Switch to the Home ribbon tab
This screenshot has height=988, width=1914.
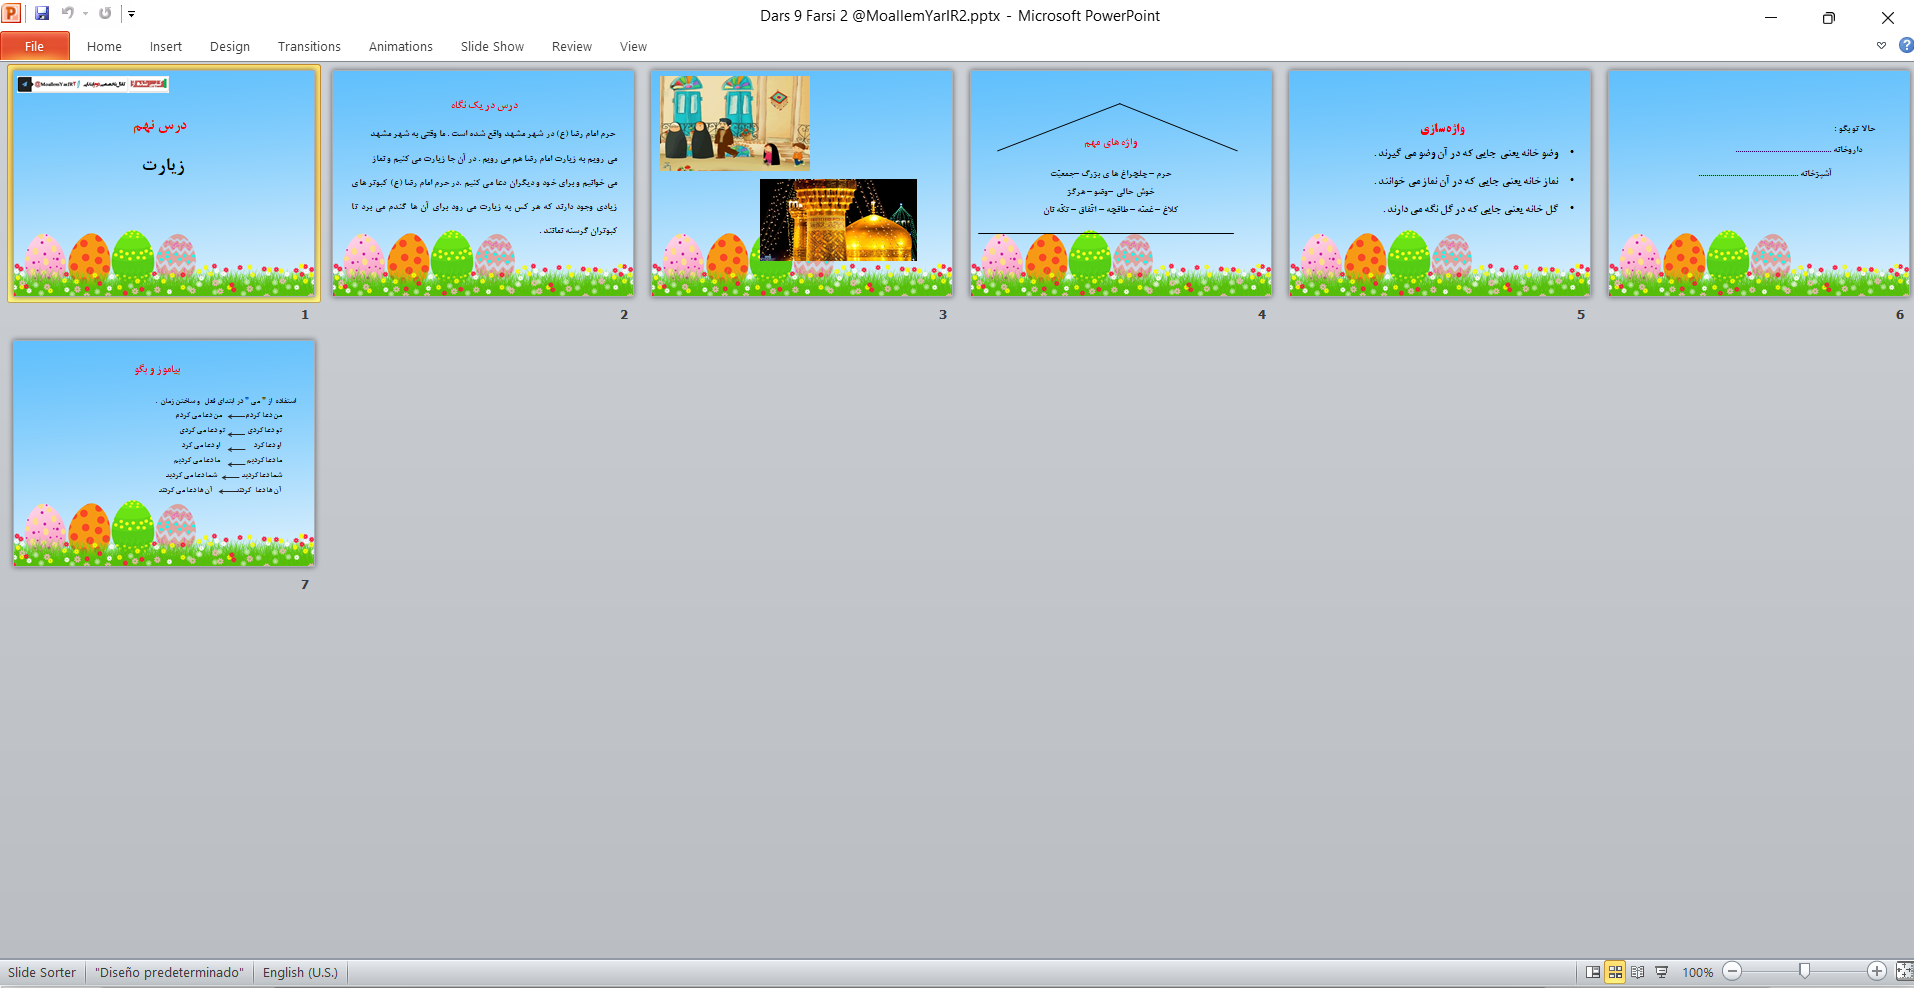(x=104, y=46)
